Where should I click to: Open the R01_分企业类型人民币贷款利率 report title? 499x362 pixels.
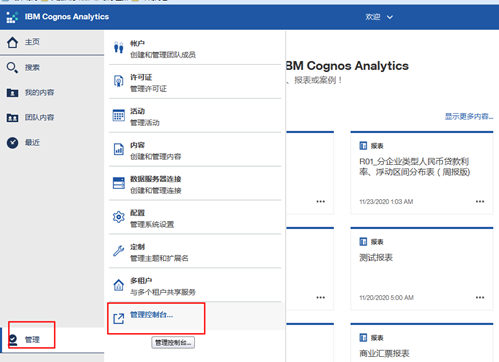coord(414,167)
